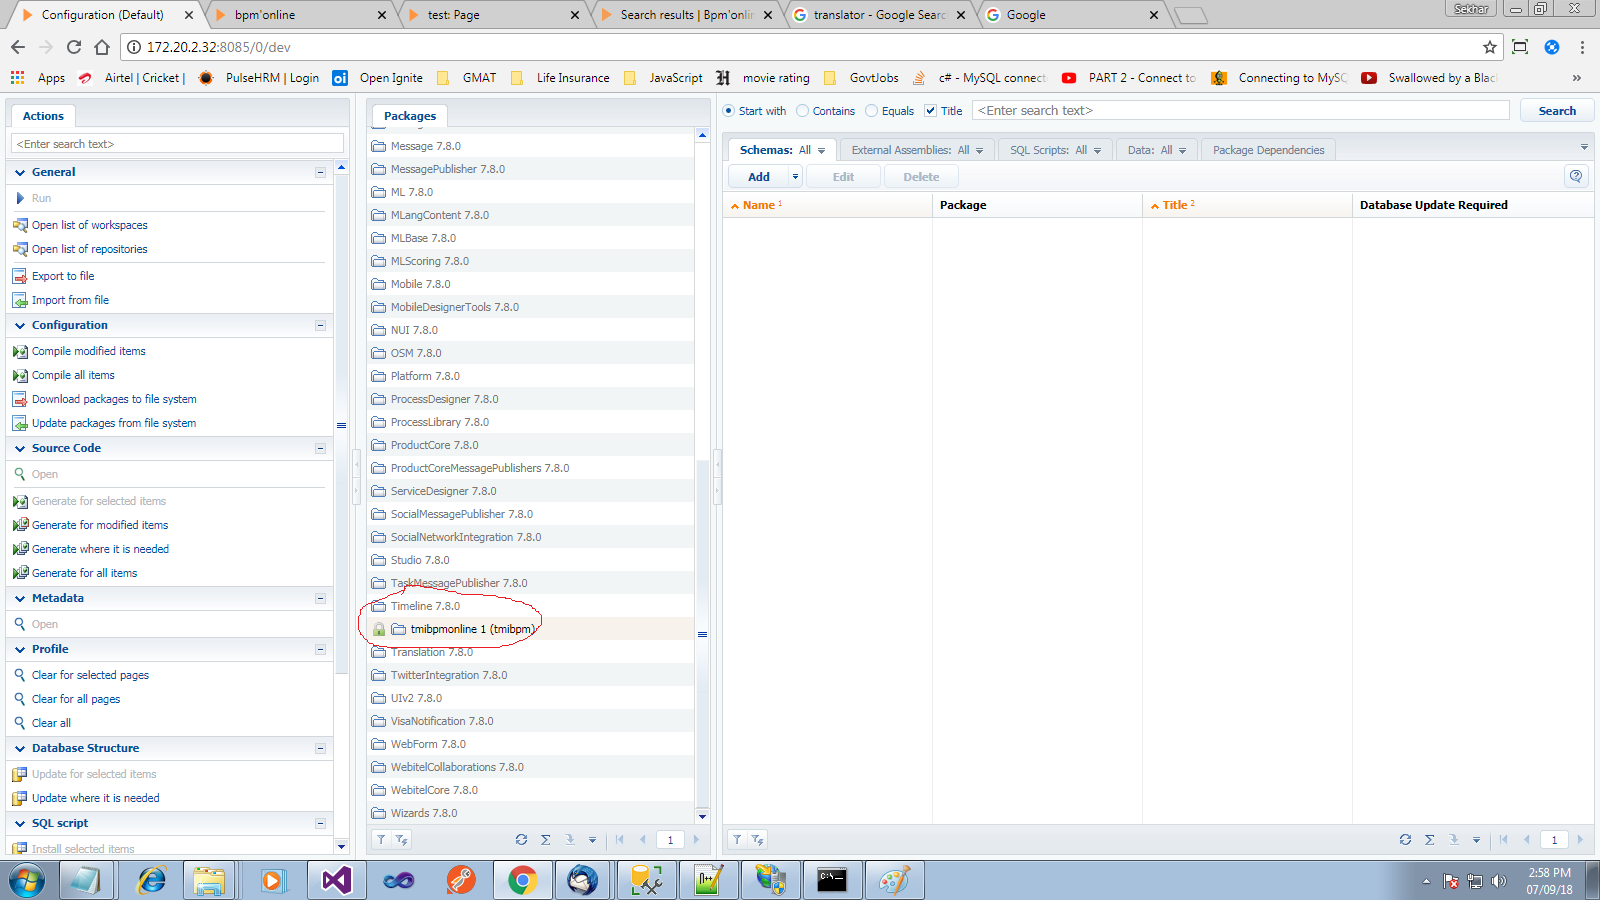Click the Update packages from file system icon

(x=20, y=423)
